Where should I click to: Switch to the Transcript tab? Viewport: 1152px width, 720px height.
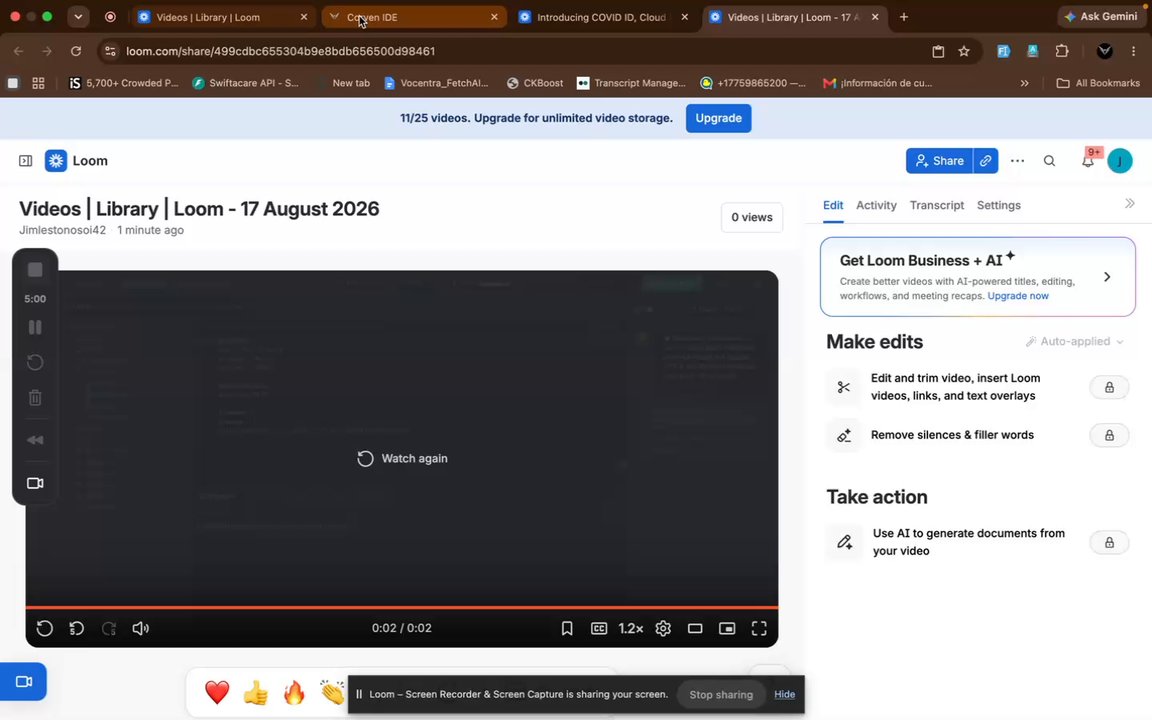pyautogui.click(x=937, y=205)
